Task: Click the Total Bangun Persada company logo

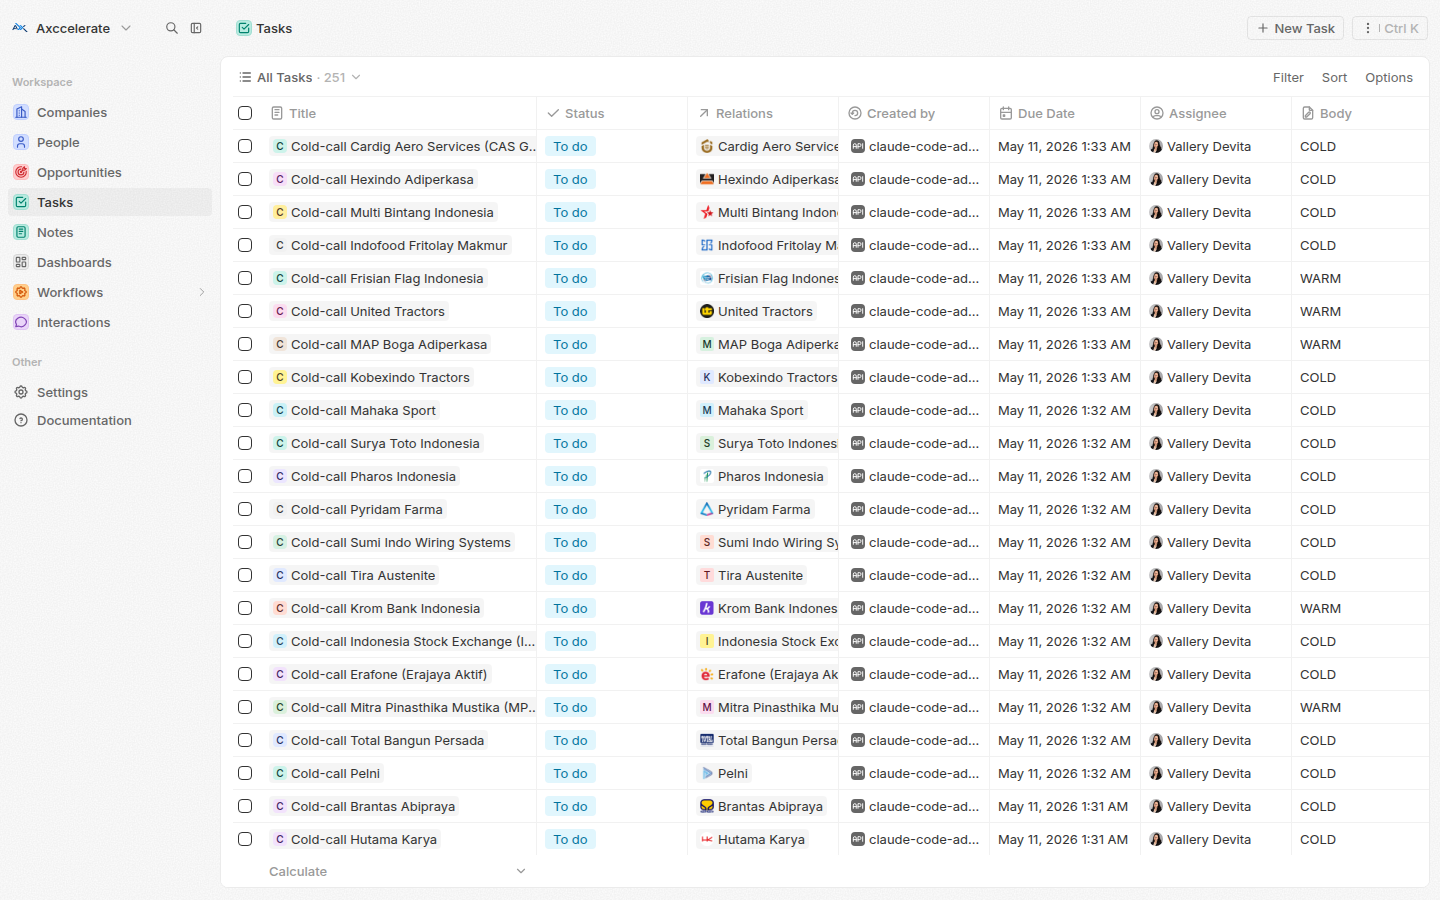Action: coord(707,740)
